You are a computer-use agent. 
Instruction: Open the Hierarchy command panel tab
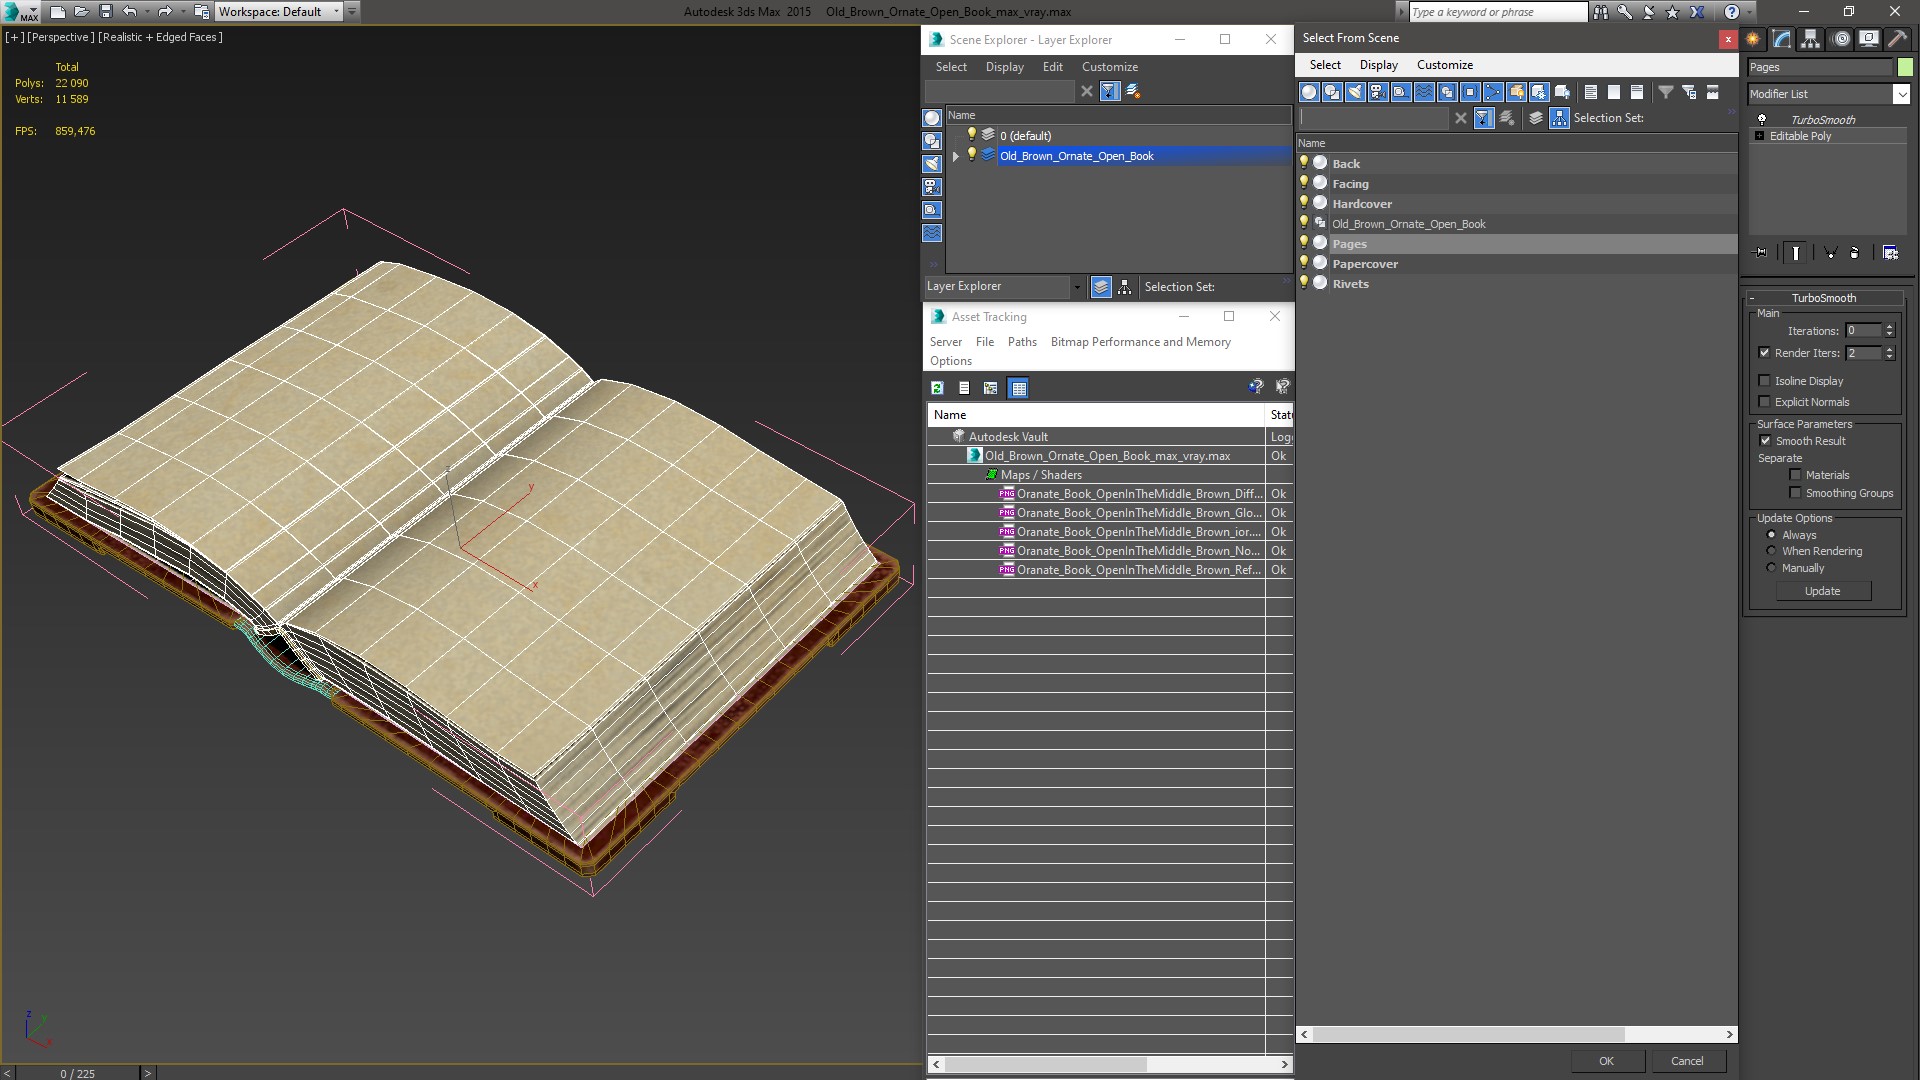(x=1810, y=39)
